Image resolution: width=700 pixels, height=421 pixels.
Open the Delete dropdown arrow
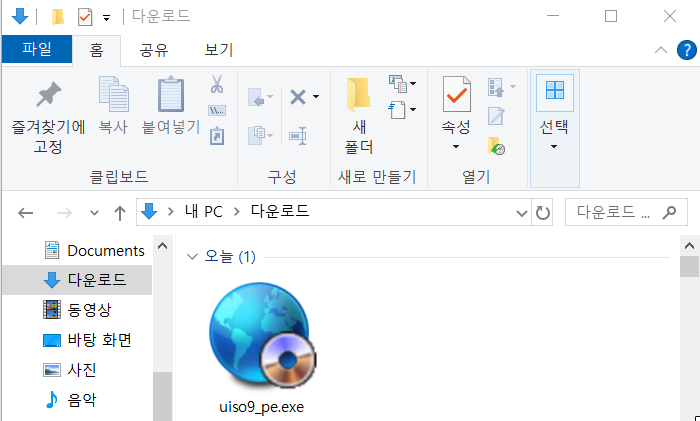click(x=316, y=96)
